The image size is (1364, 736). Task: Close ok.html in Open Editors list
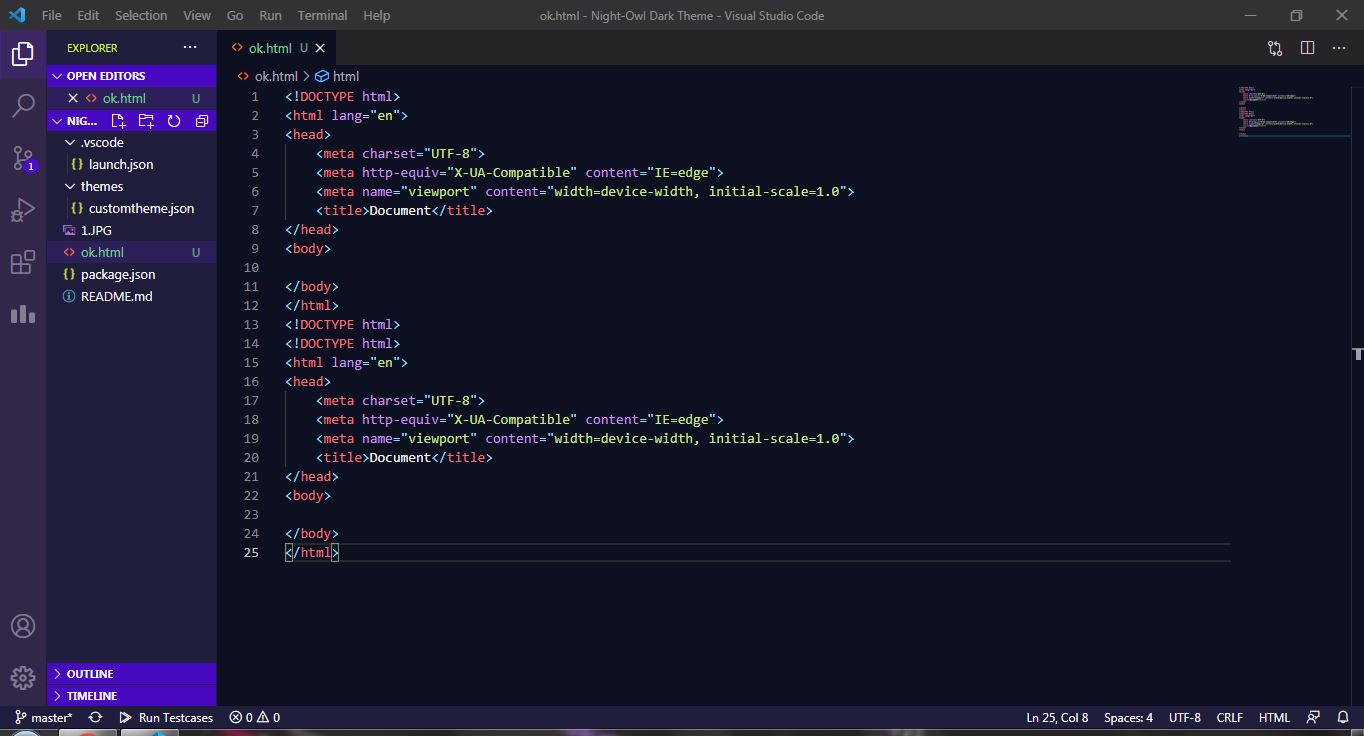click(x=72, y=98)
